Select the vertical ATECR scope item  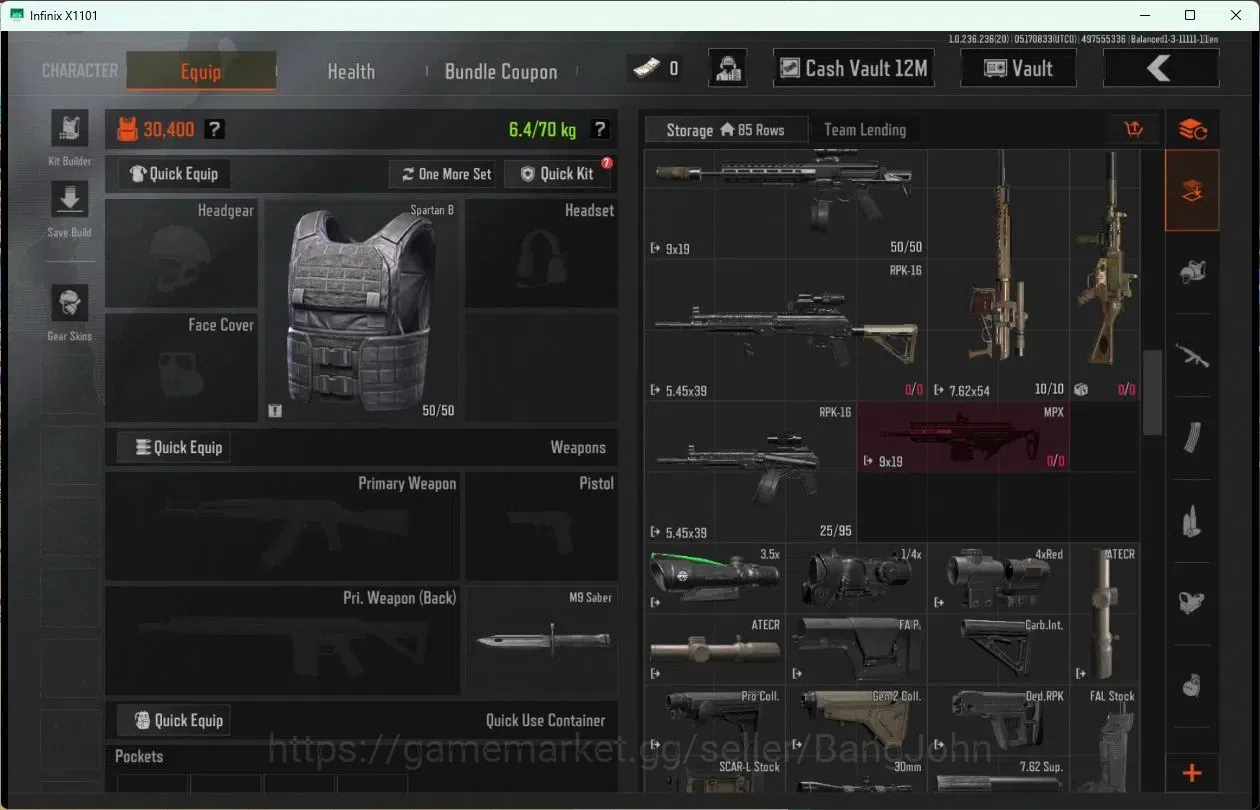[1104, 613]
